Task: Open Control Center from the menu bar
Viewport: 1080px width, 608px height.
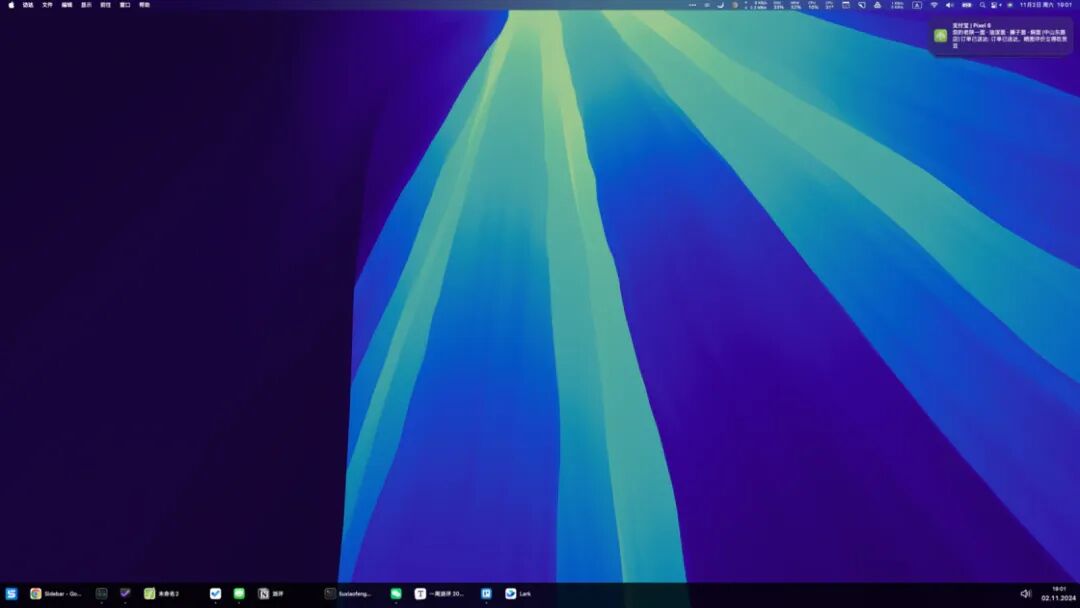Action: [995, 5]
